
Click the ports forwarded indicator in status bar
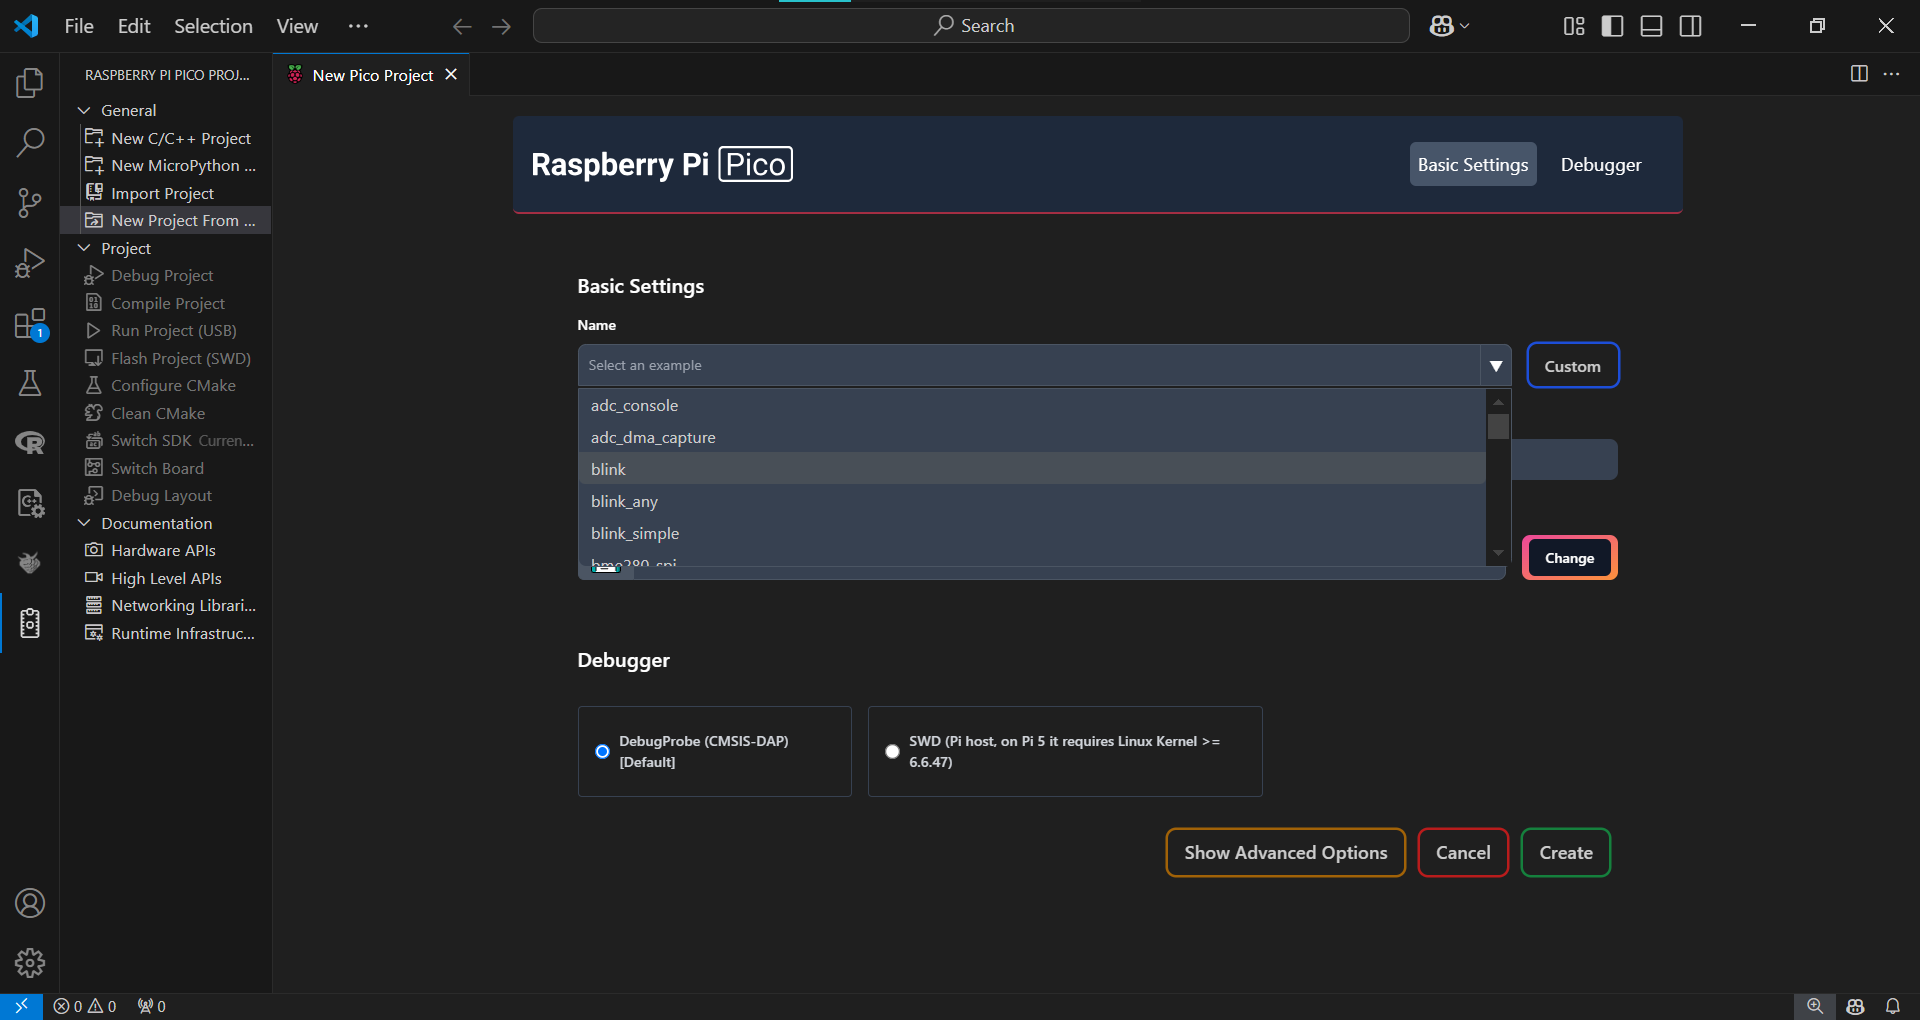(152, 1006)
